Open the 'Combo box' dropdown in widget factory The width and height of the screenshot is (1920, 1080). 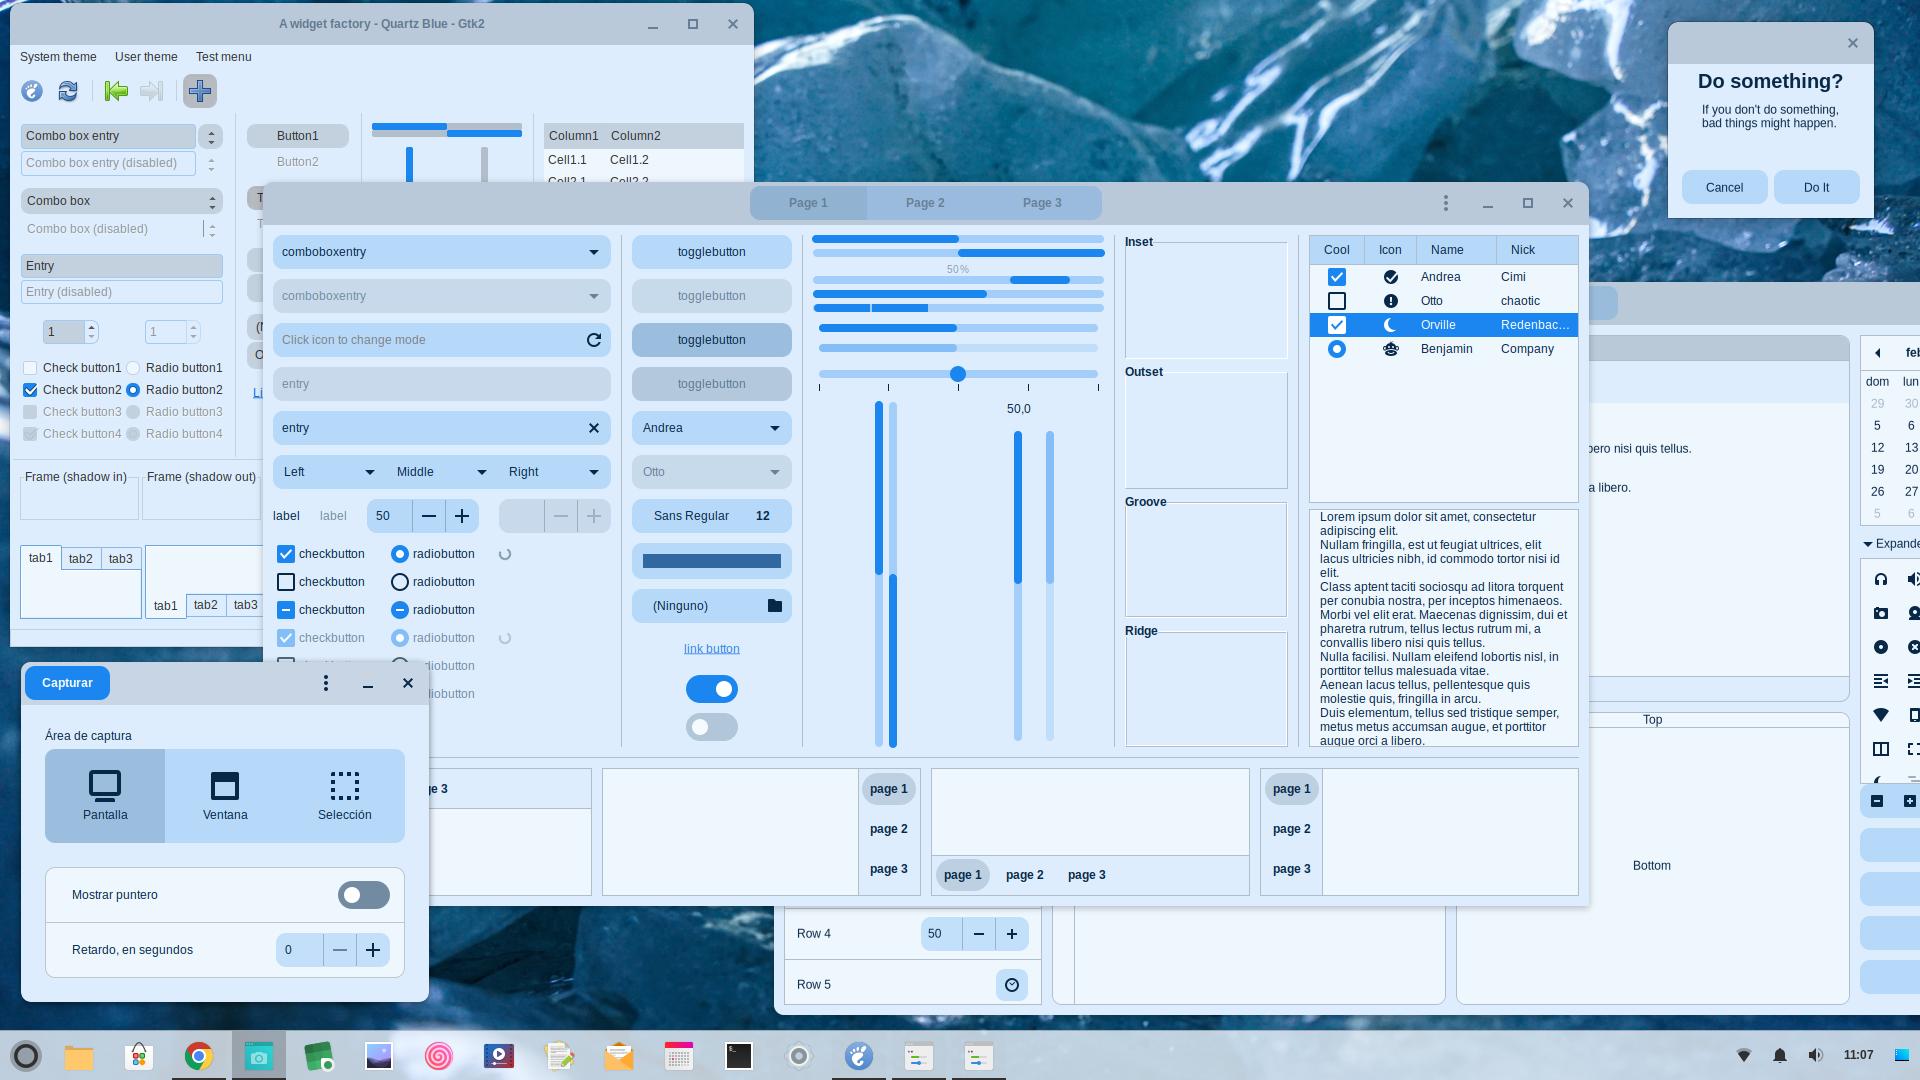[122, 201]
